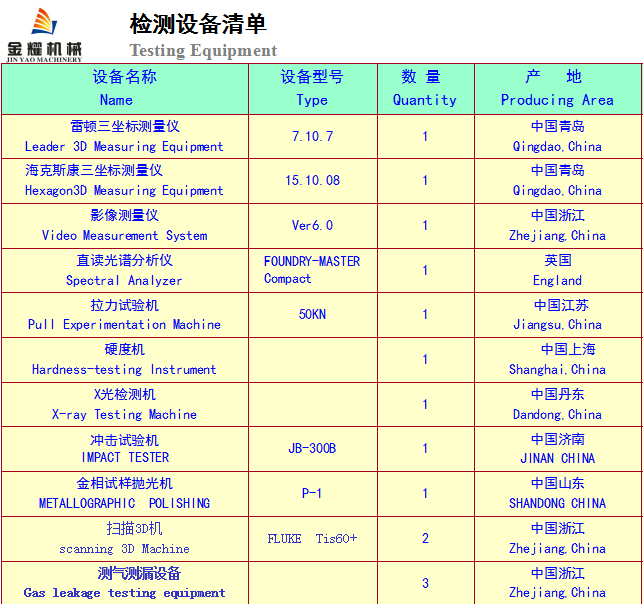Click the 'FLUKE Tis60+' type cell

pos(312,538)
